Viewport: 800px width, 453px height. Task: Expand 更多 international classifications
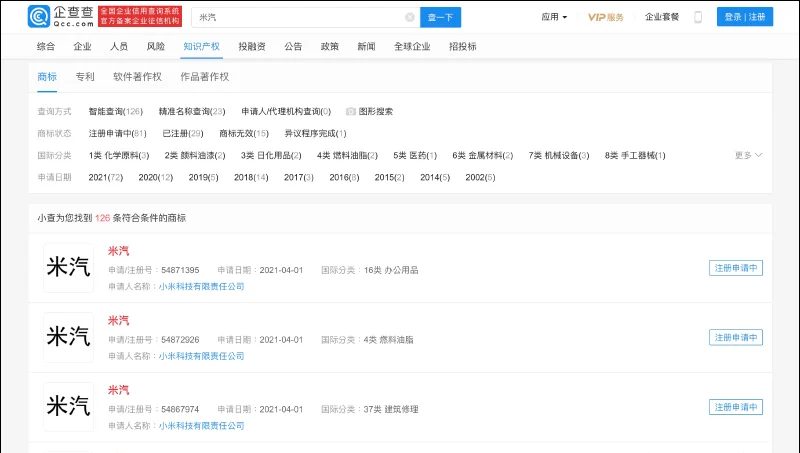[748, 155]
